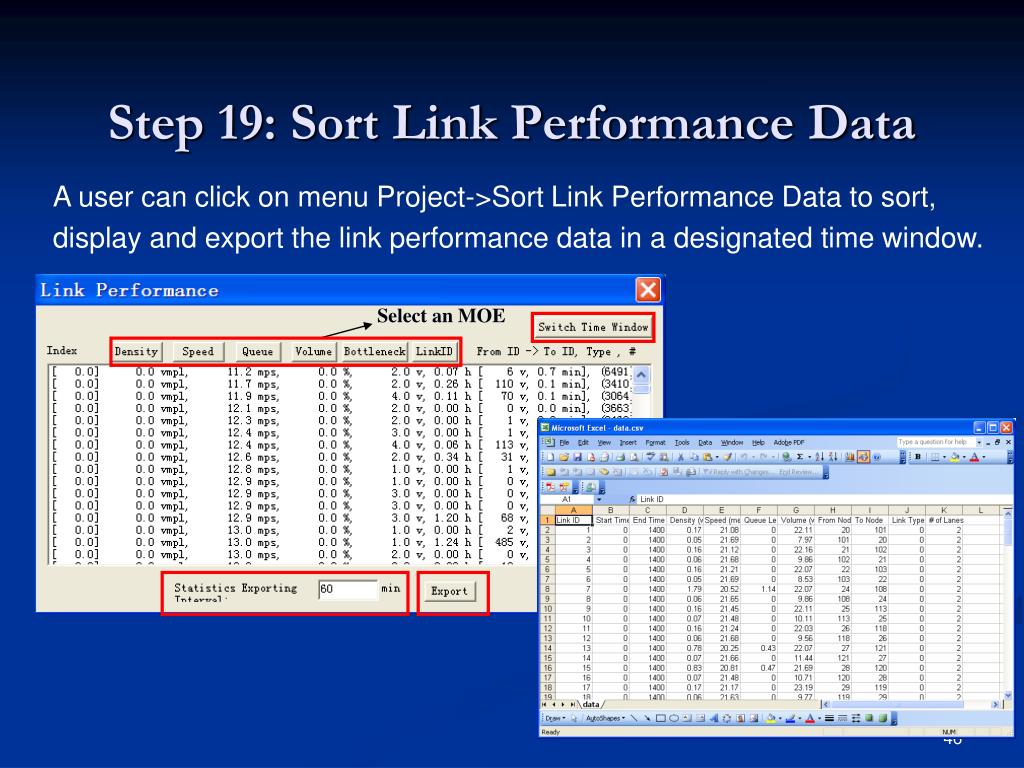Image resolution: width=1024 pixels, height=768 pixels.
Task: Click Excel New workbook icon
Action: point(550,456)
